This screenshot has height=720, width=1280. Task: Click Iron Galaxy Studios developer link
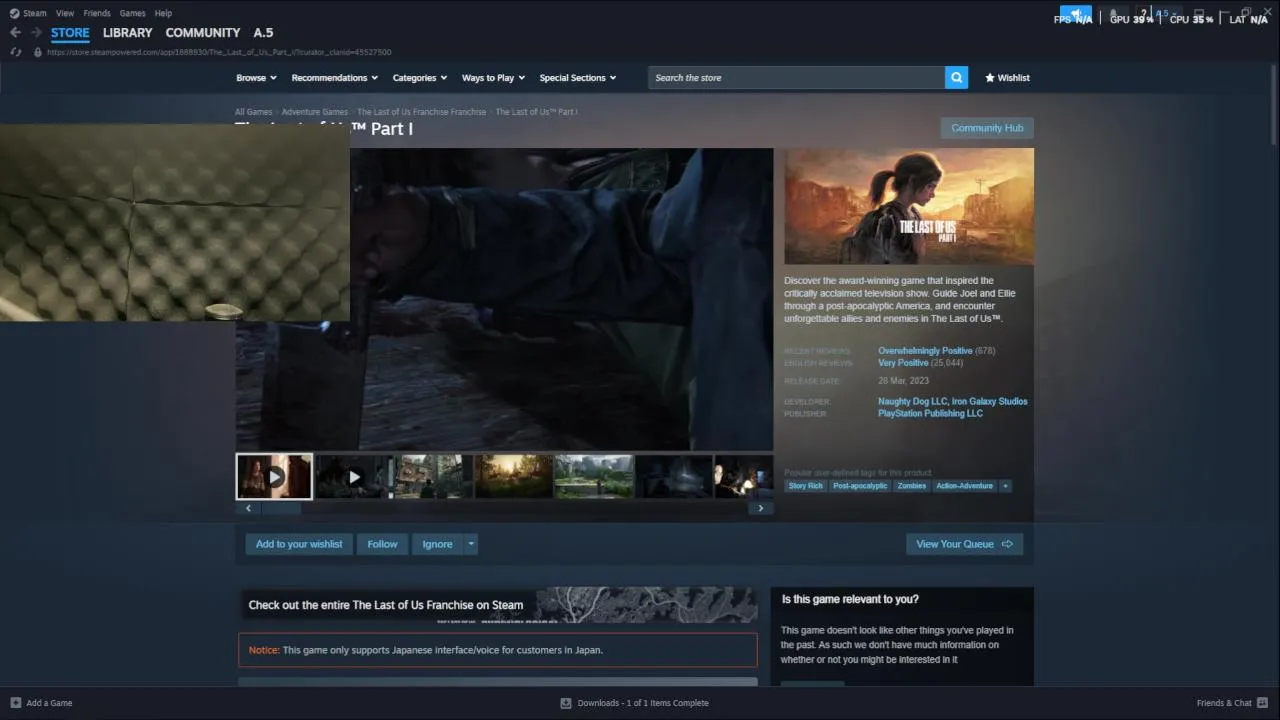coord(989,402)
